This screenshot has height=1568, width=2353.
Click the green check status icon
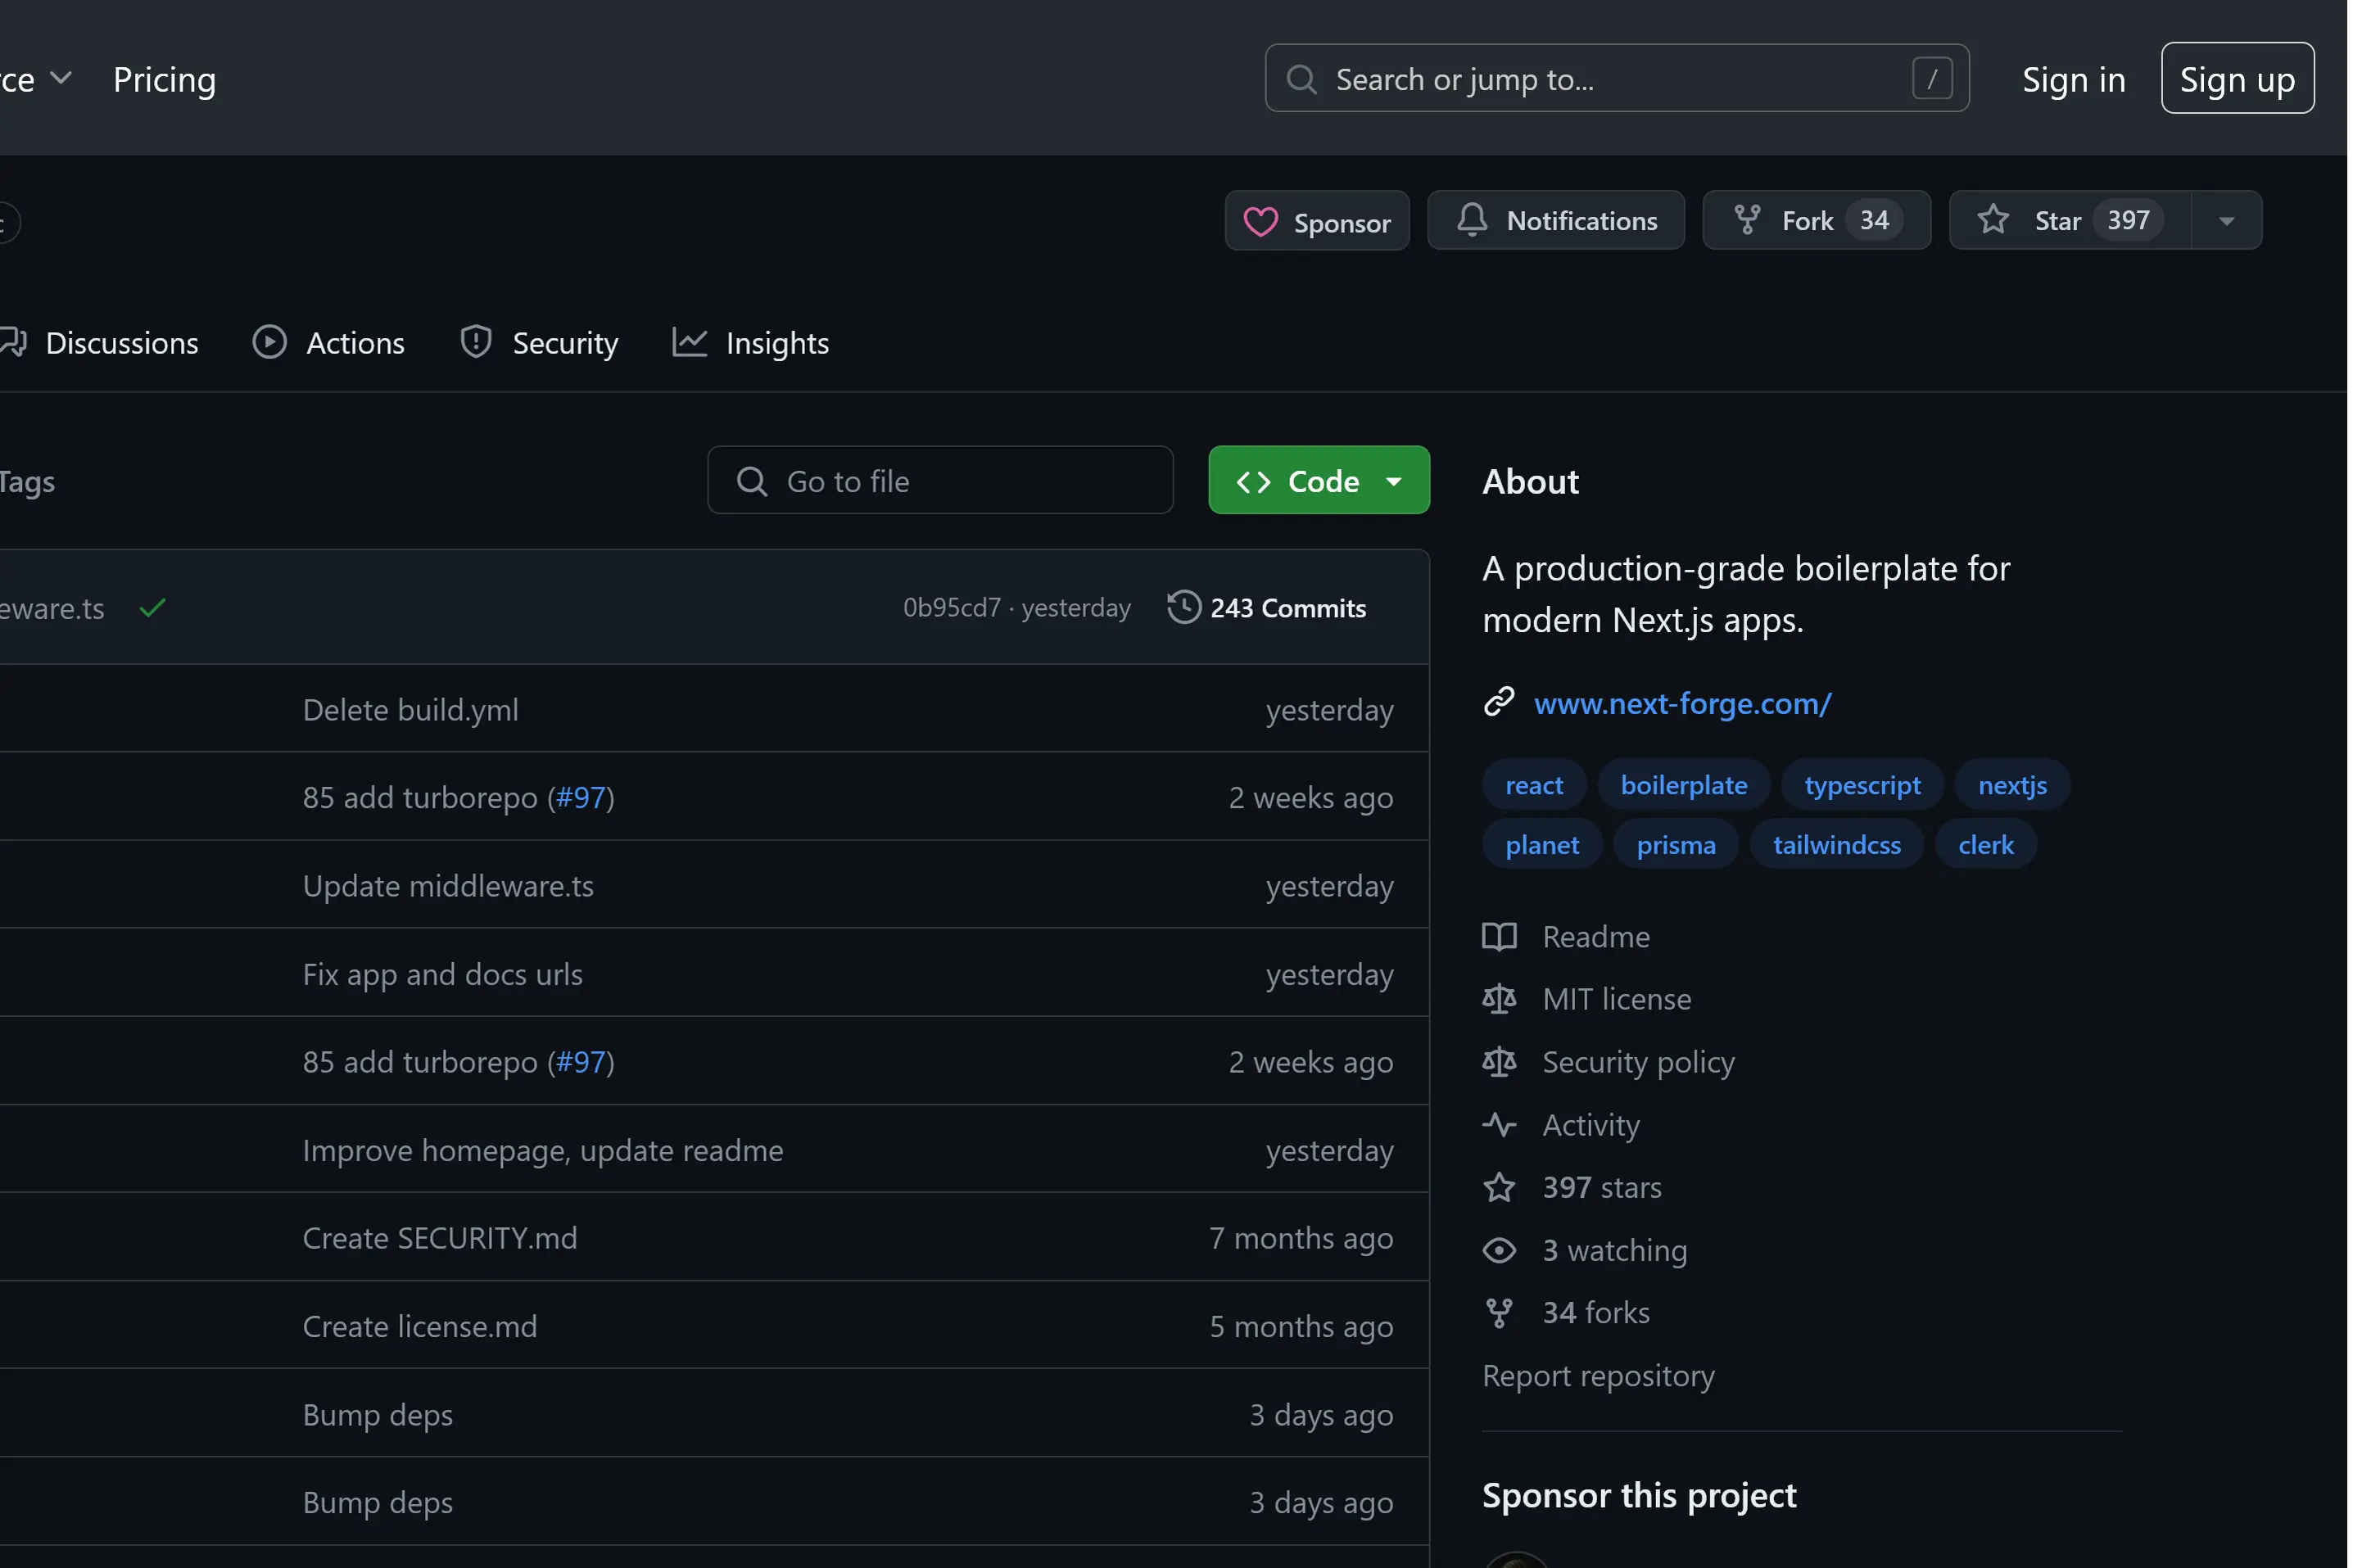tap(153, 608)
